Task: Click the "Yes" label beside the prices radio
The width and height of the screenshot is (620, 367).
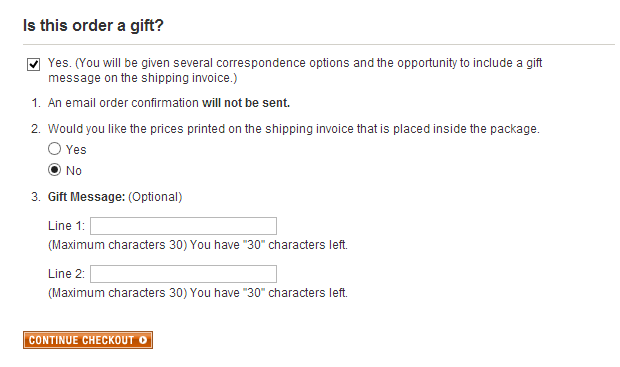Action: [76, 149]
